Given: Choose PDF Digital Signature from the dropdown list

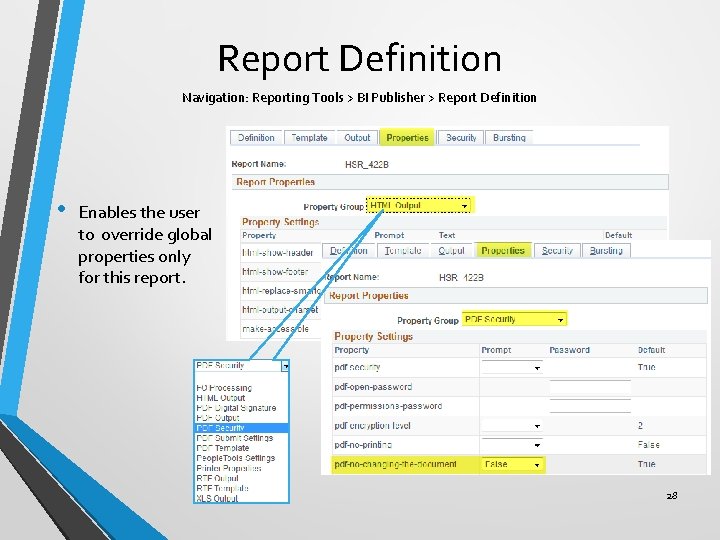Looking at the screenshot, I should pos(236,408).
